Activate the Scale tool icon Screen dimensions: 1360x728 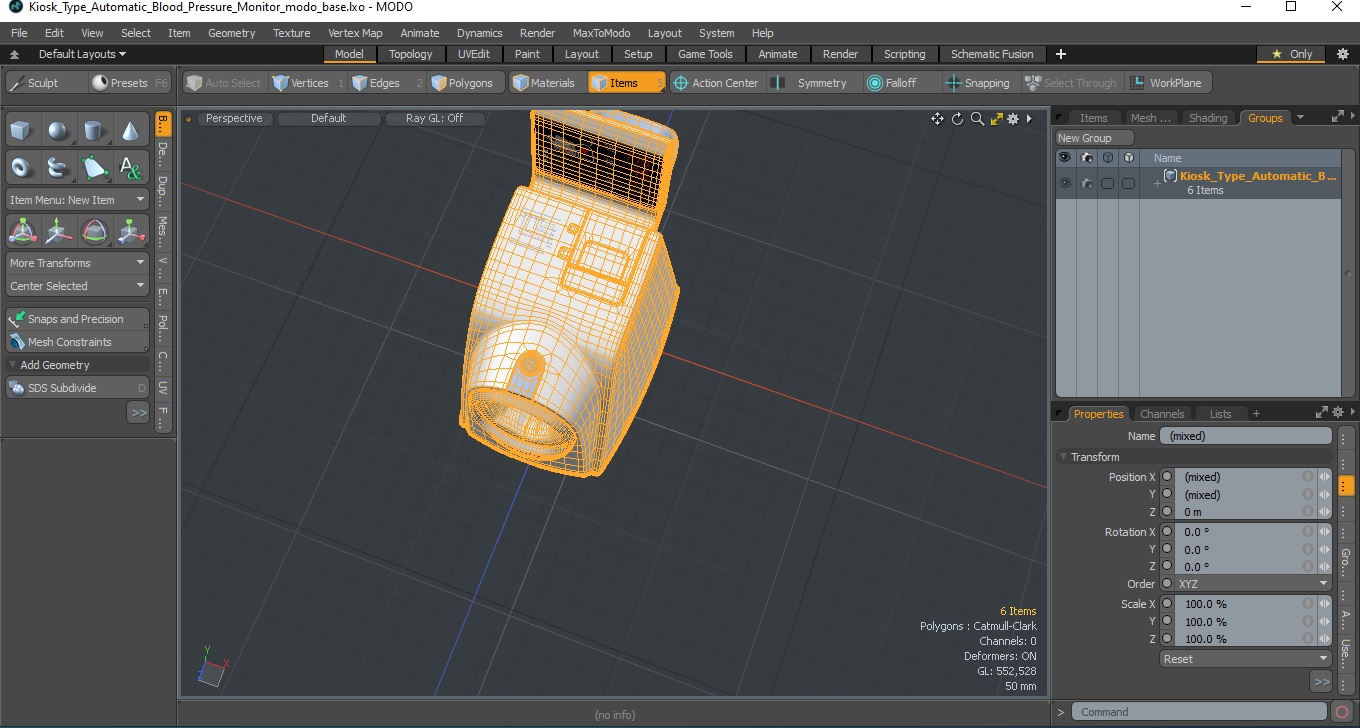[x=131, y=232]
